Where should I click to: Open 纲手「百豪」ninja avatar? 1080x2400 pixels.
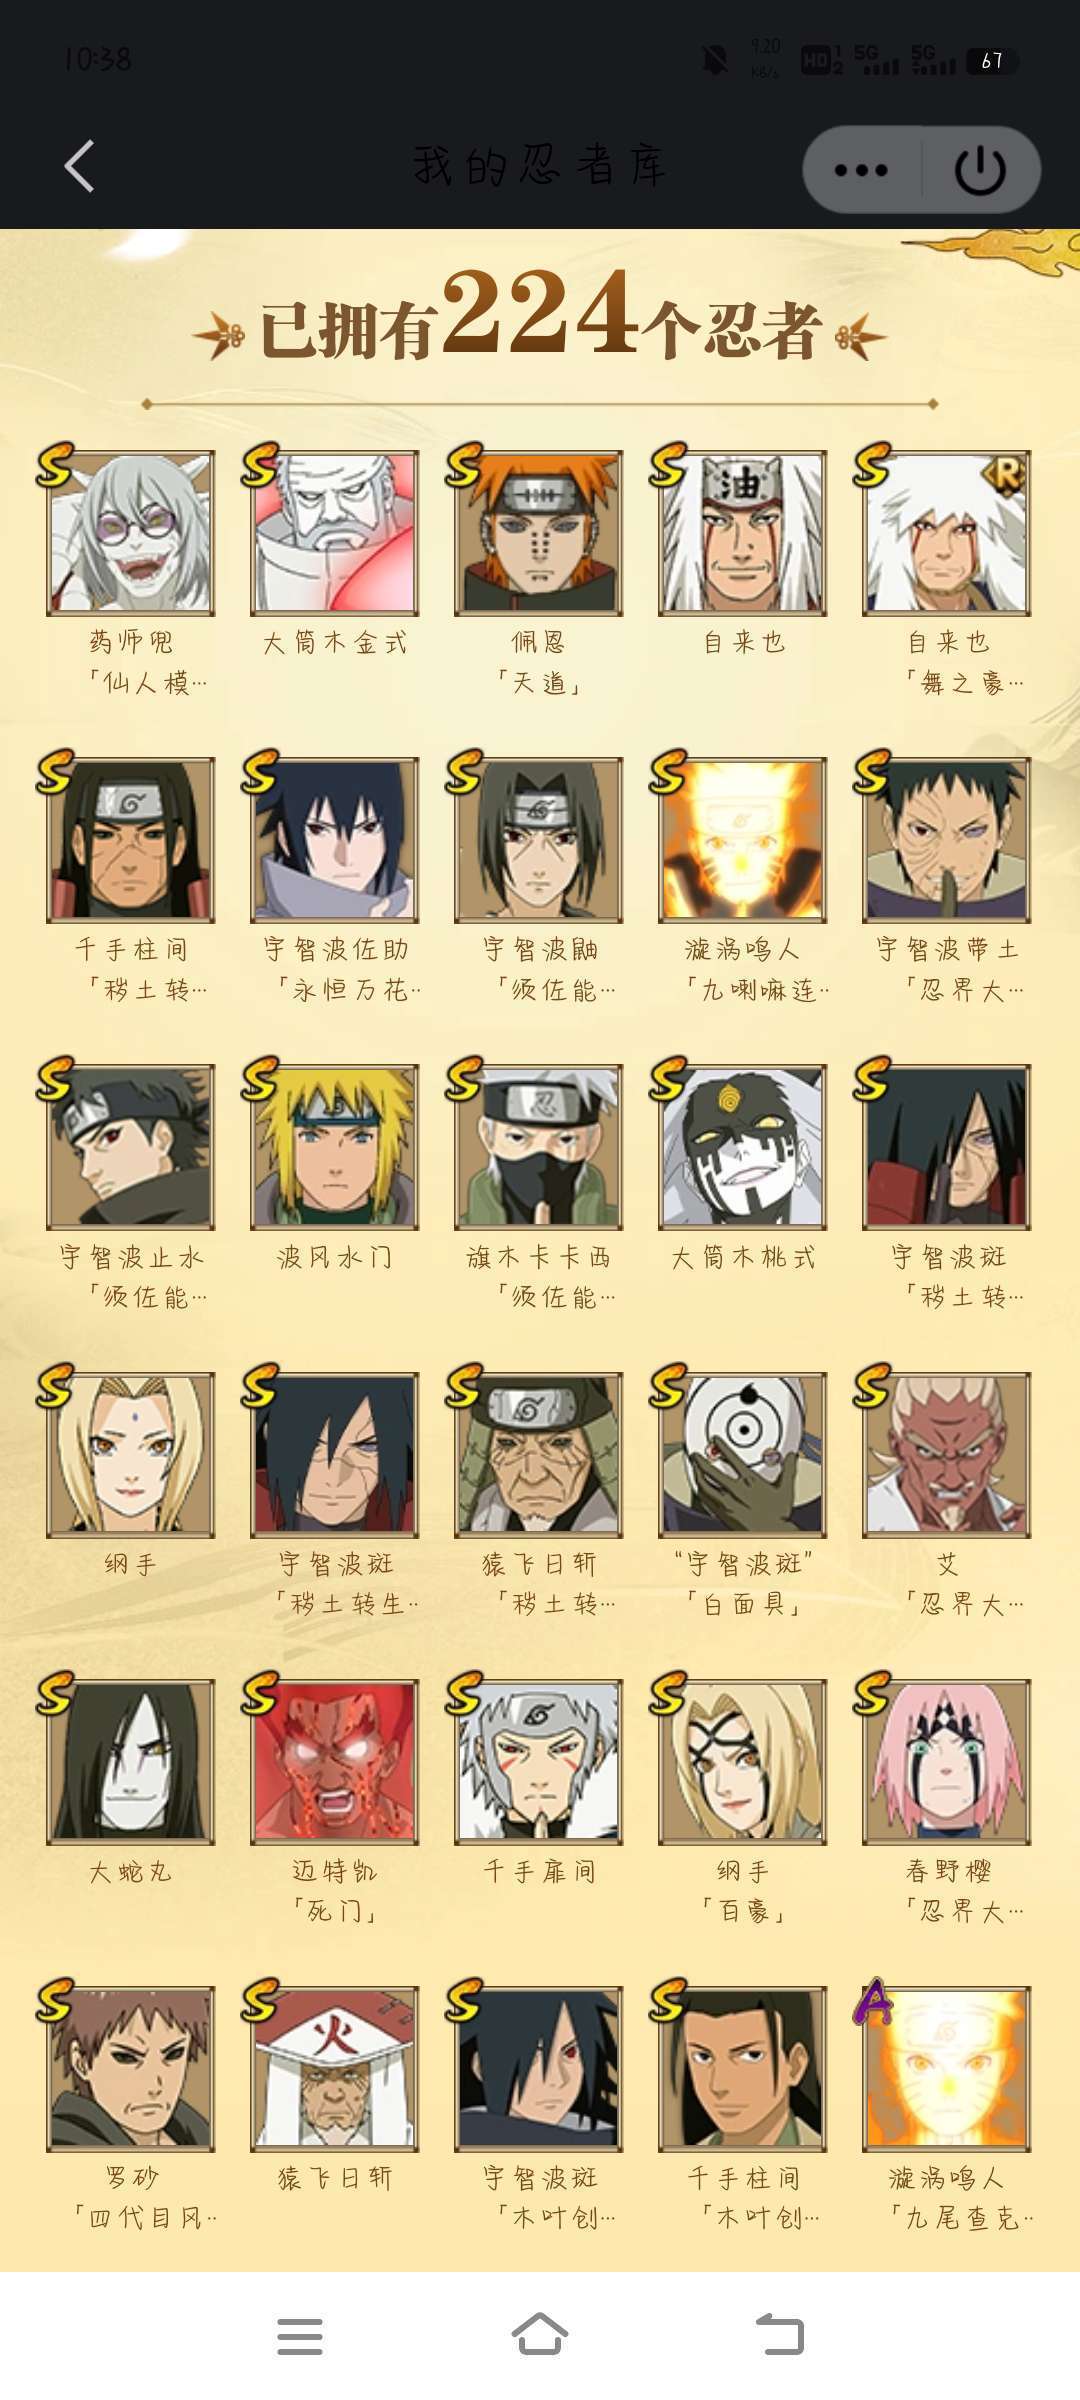743,1761
